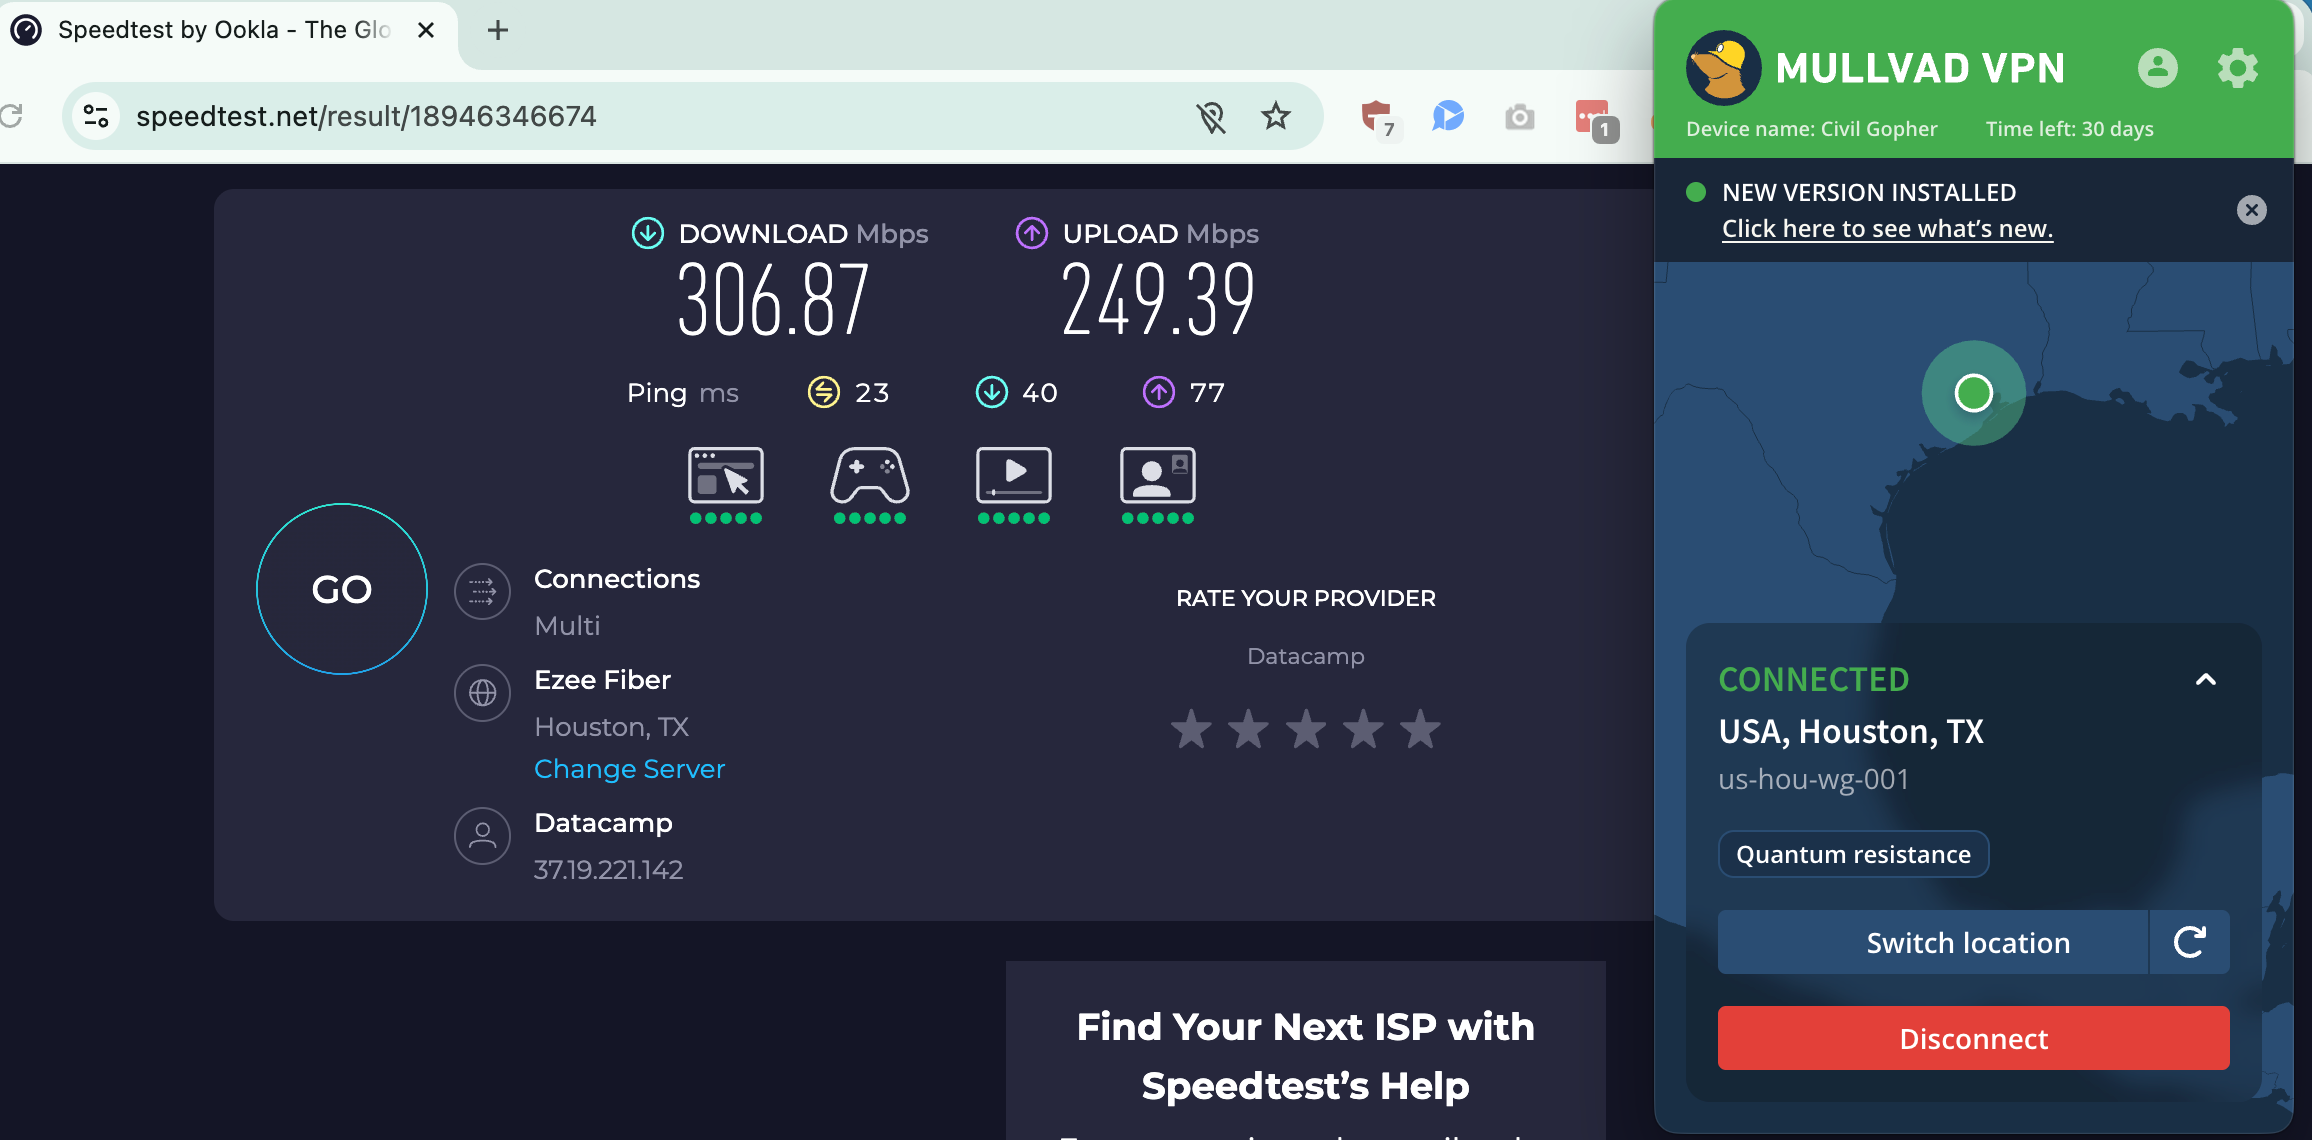The height and width of the screenshot is (1140, 2312).
Task: Click the download latency toggle indicator
Action: click(x=991, y=392)
